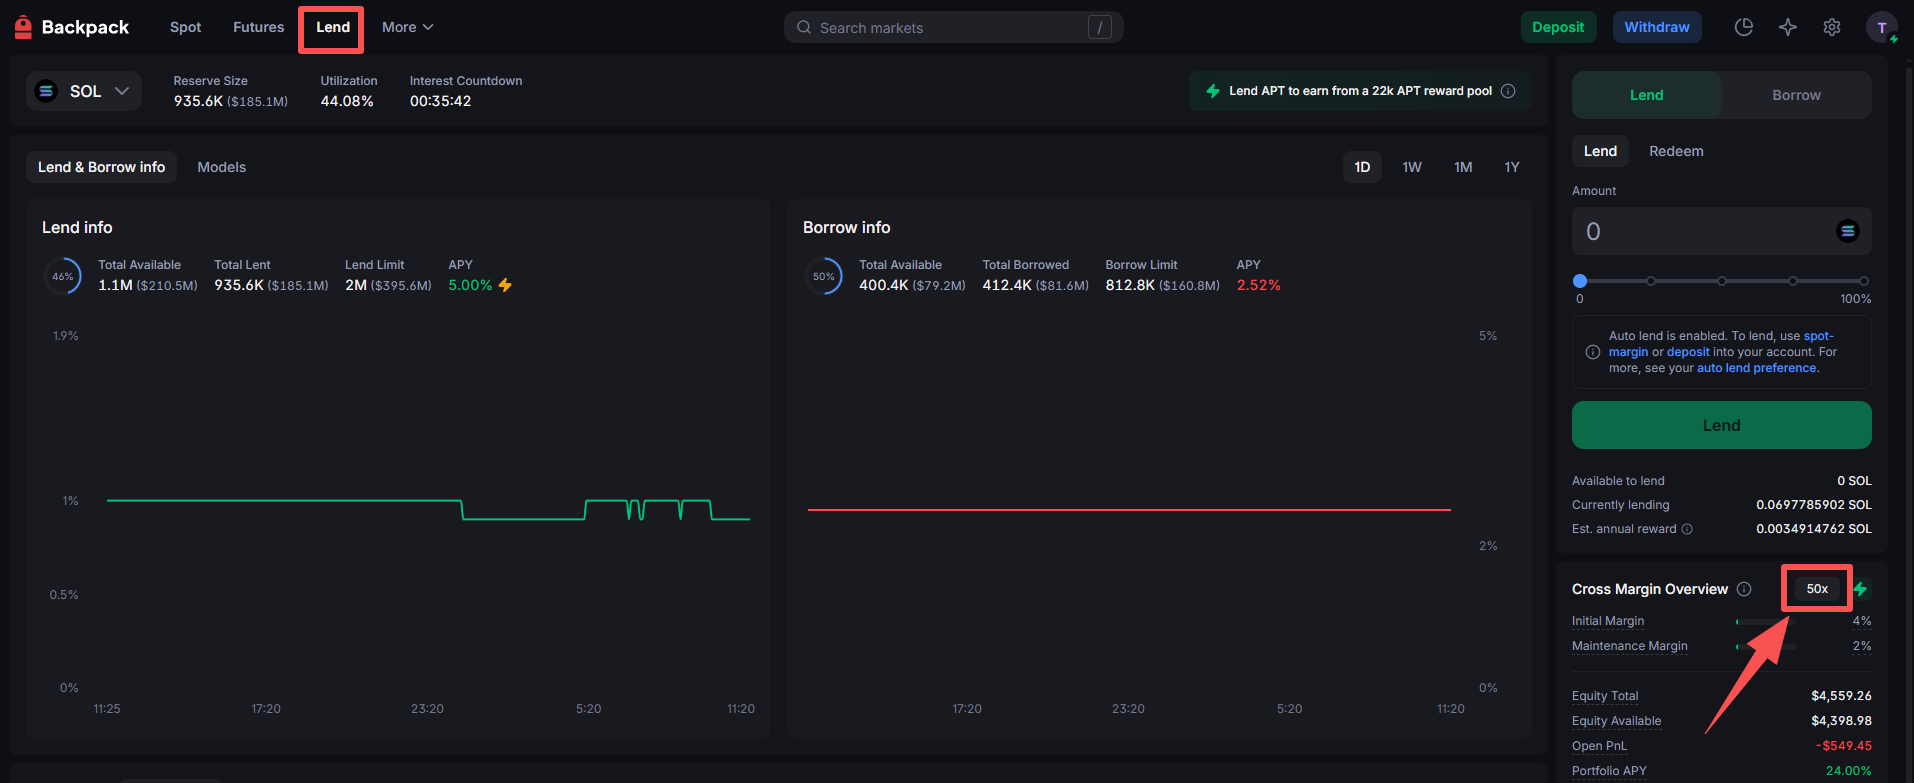This screenshot has width=1914, height=783.
Task: Open the portfolio pie chart icon
Action: pyautogui.click(x=1743, y=27)
